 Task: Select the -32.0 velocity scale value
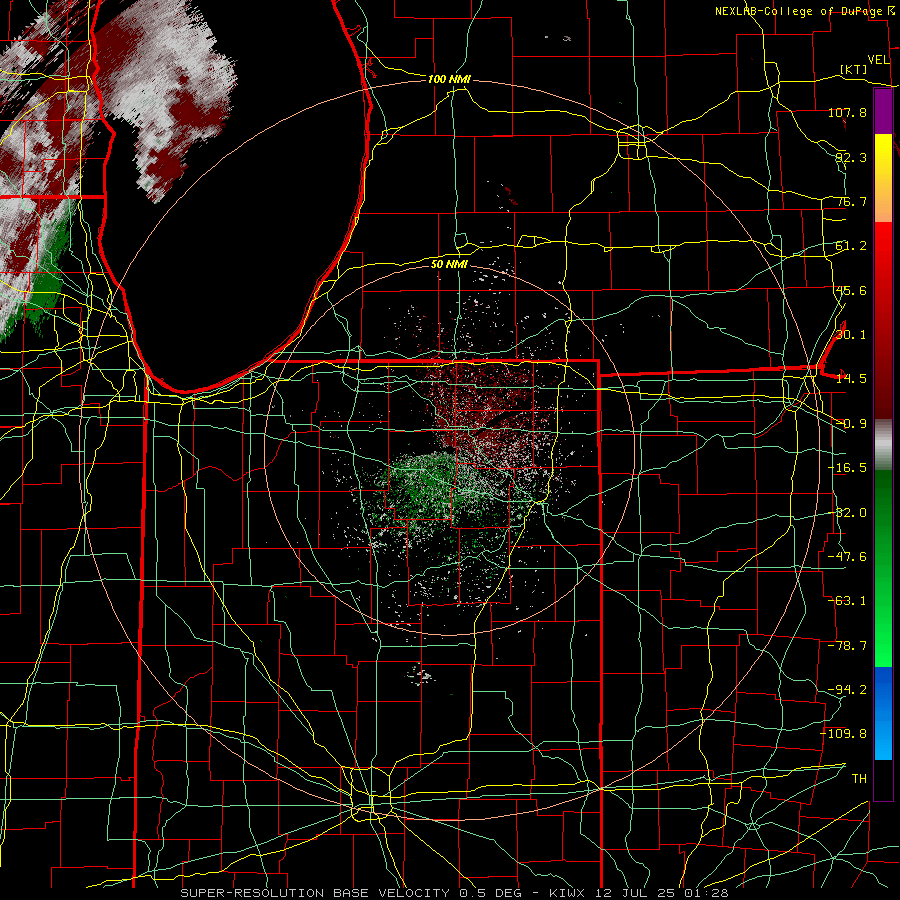(x=847, y=513)
